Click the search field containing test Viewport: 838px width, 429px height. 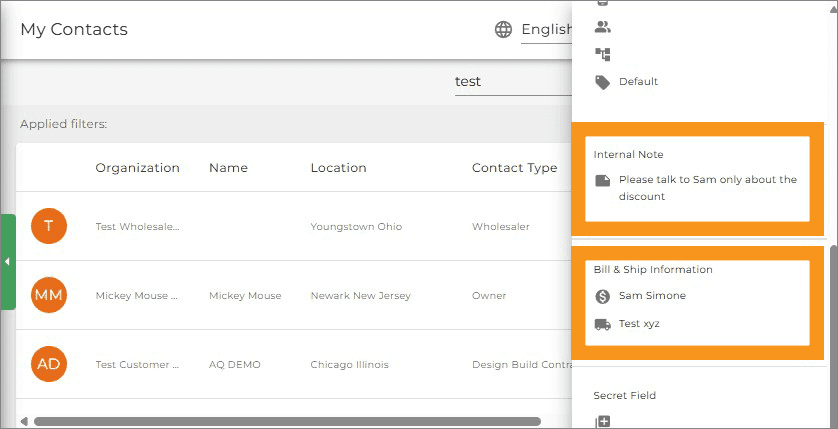pyautogui.click(x=513, y=82)
